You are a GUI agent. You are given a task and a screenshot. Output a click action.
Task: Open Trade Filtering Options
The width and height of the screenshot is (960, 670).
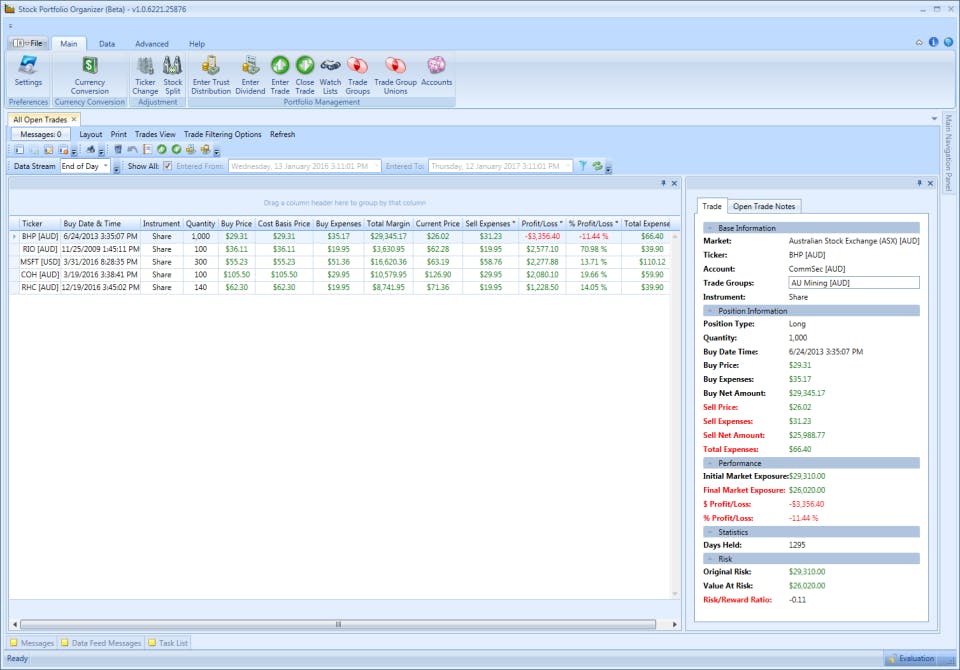(x=222, y=134)
